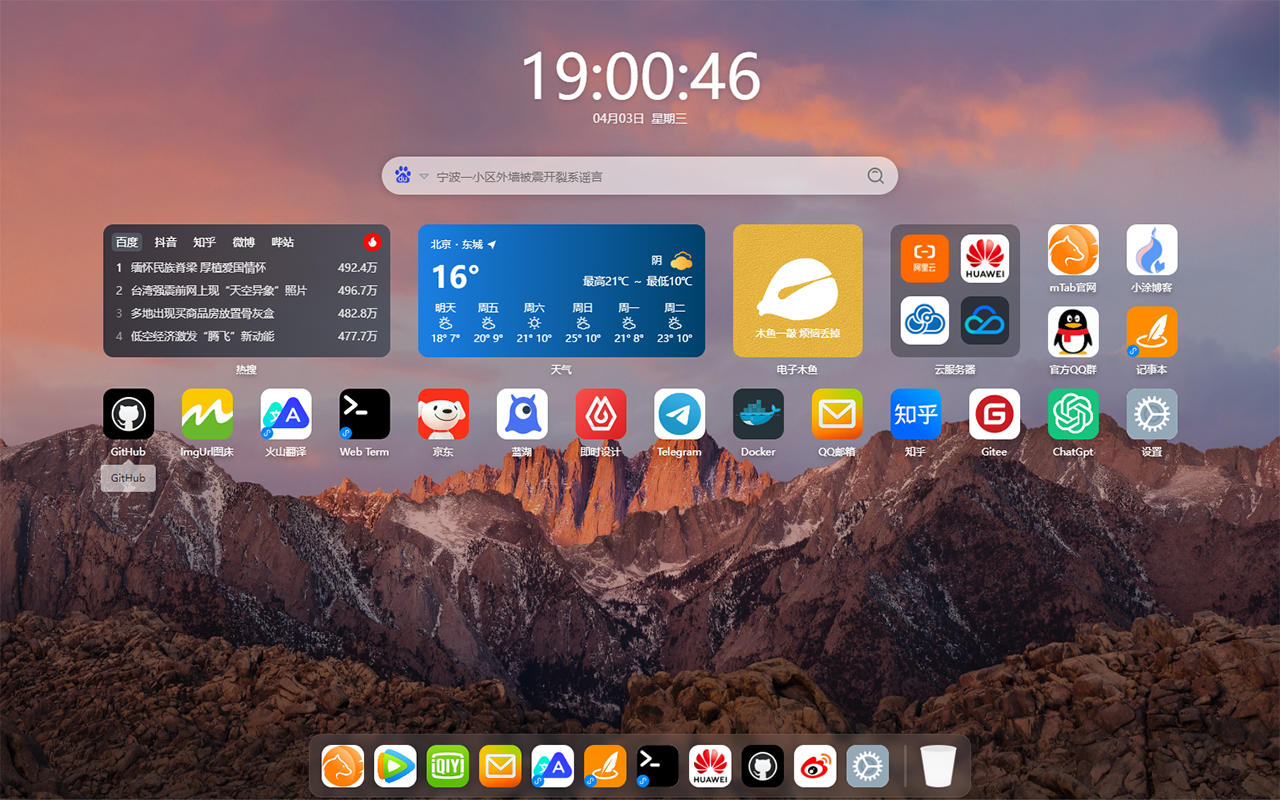Open the 京东 shopping icon
1280x800 pixels.
(x=443, y=414)
